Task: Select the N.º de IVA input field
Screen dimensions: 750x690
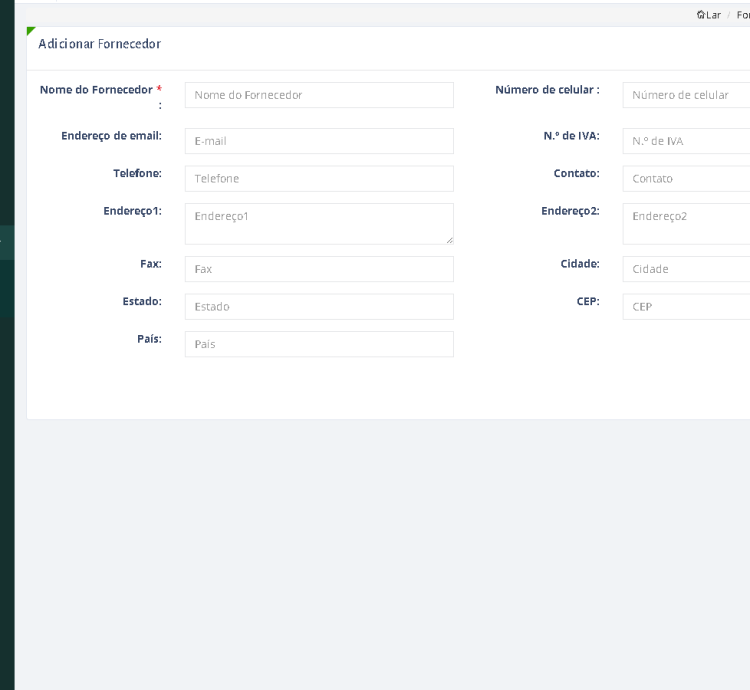Action: click(x=687, y=141)
